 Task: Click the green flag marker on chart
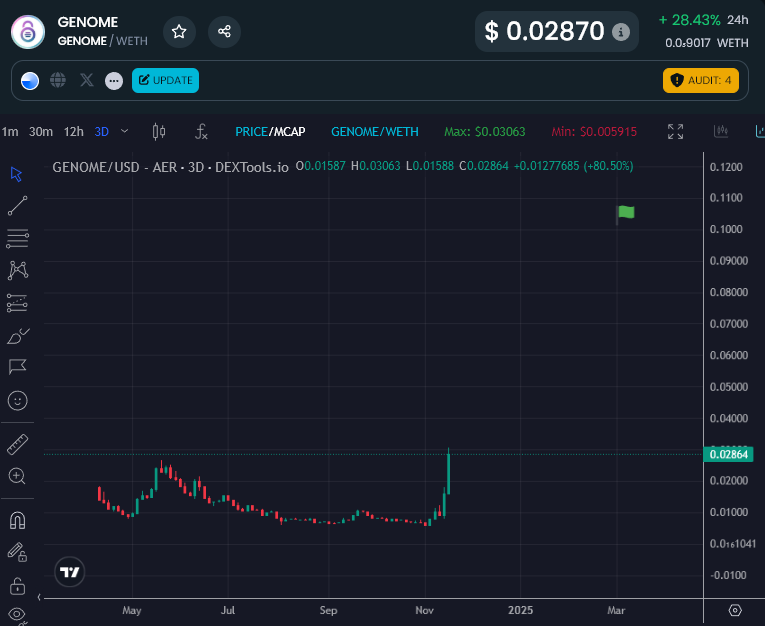tap(626, 212)
